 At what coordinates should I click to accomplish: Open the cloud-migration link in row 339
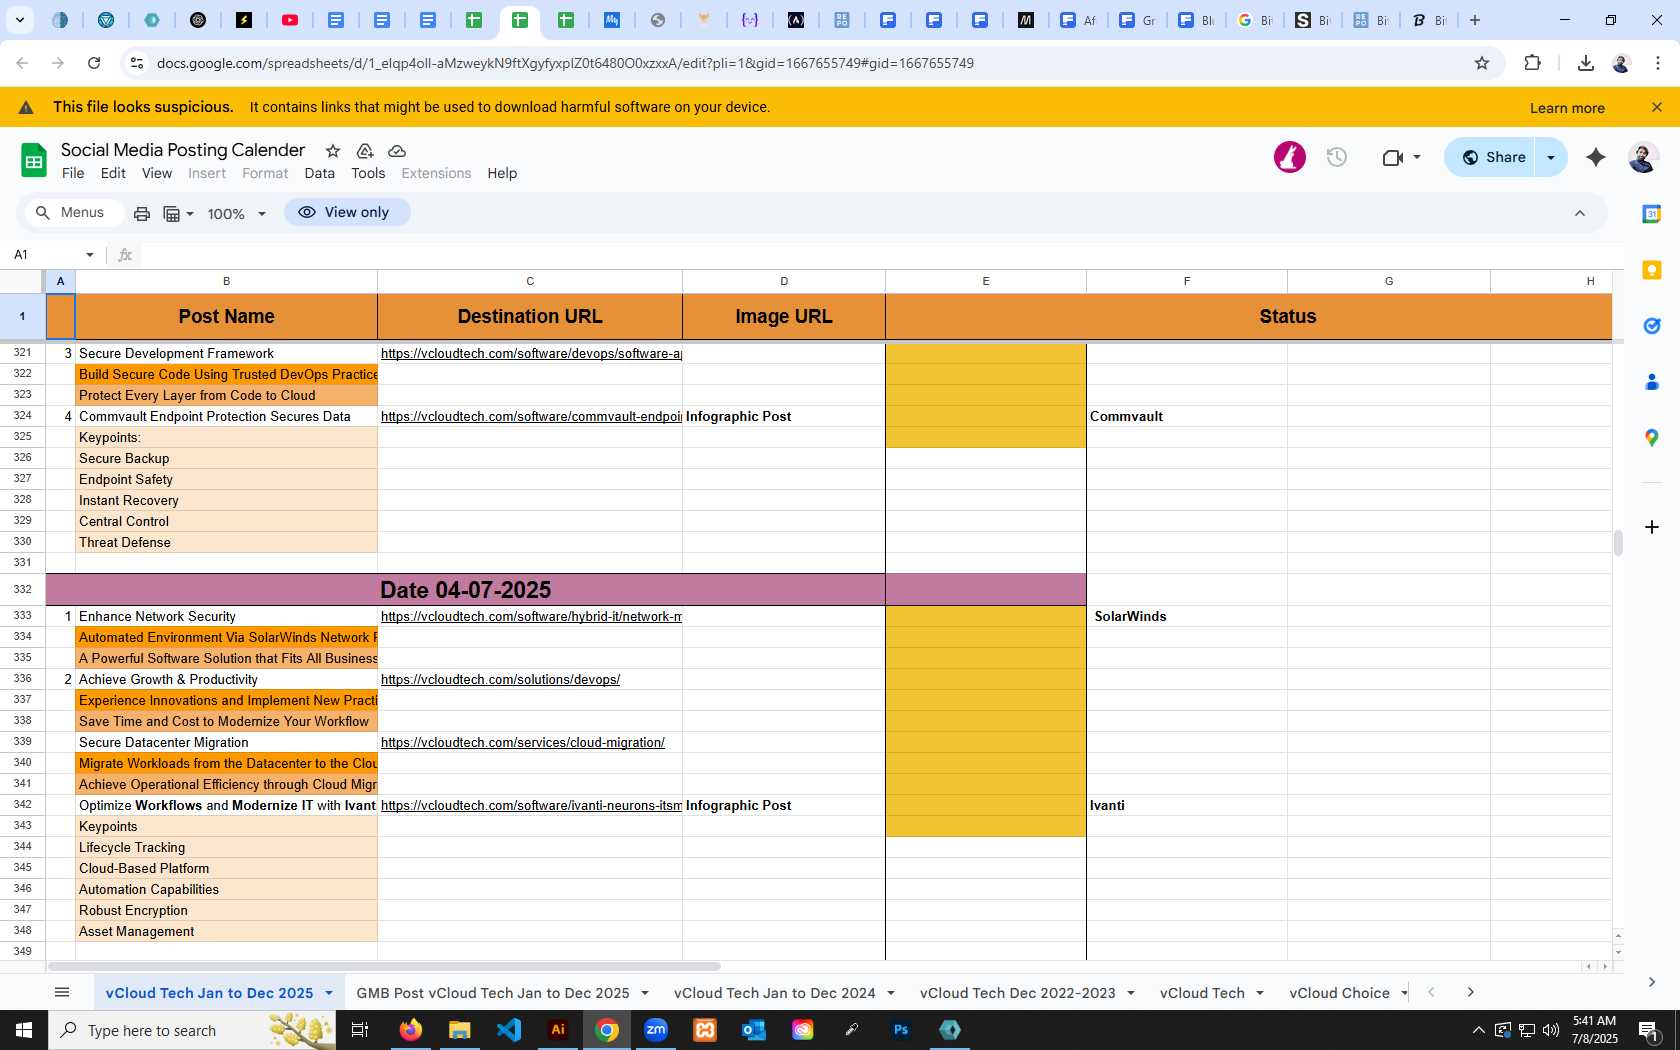[x=522, y=743]
